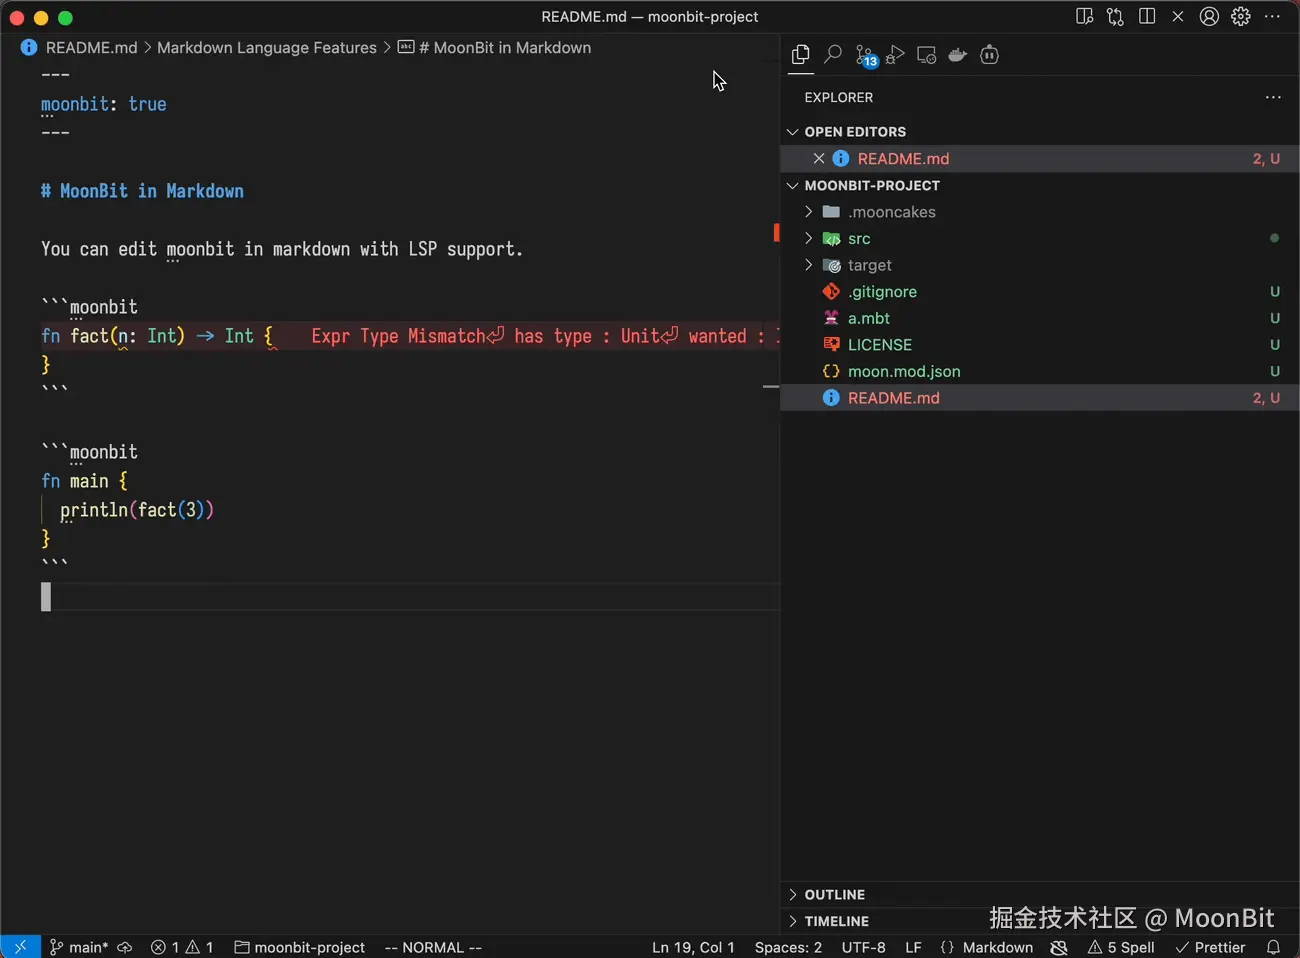Click the split editor layout icon
The image size is (1300, 958).
1147,17
